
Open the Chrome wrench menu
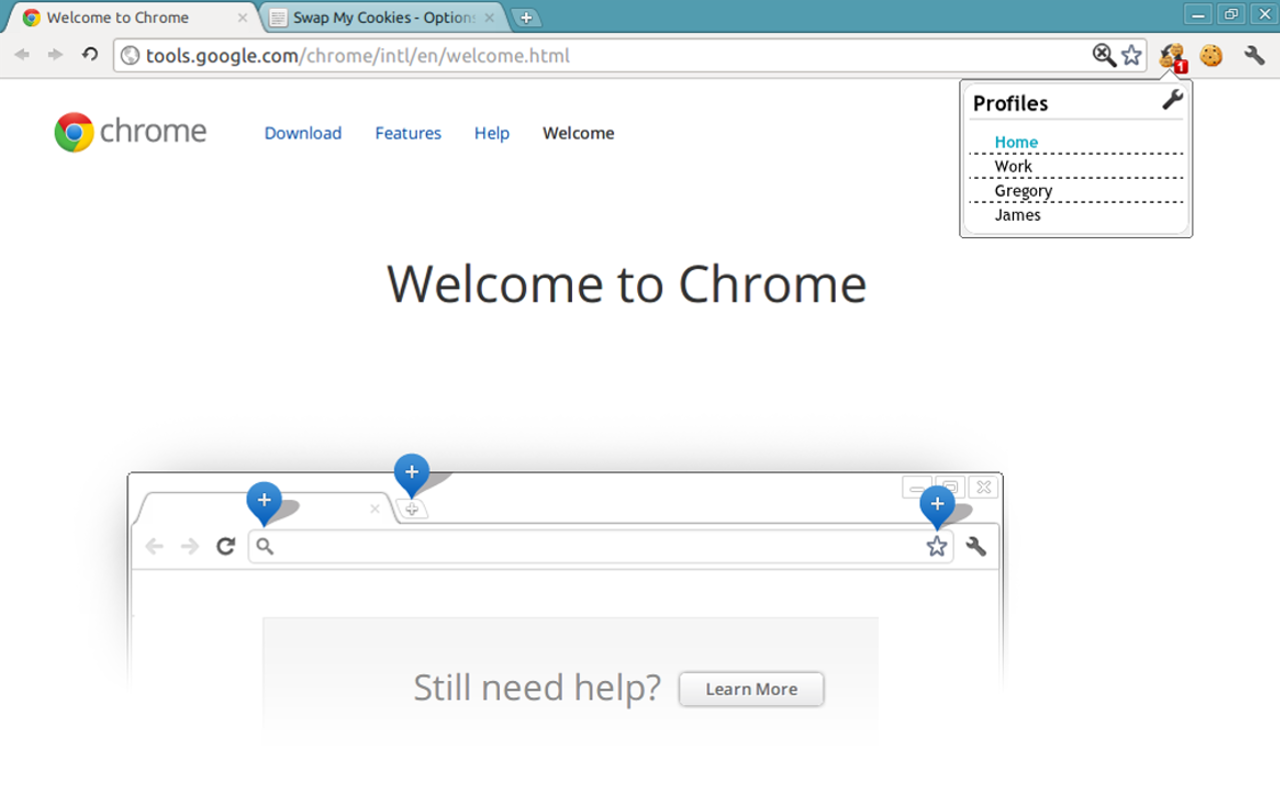pyautogui.click(x=1255, y=56)
